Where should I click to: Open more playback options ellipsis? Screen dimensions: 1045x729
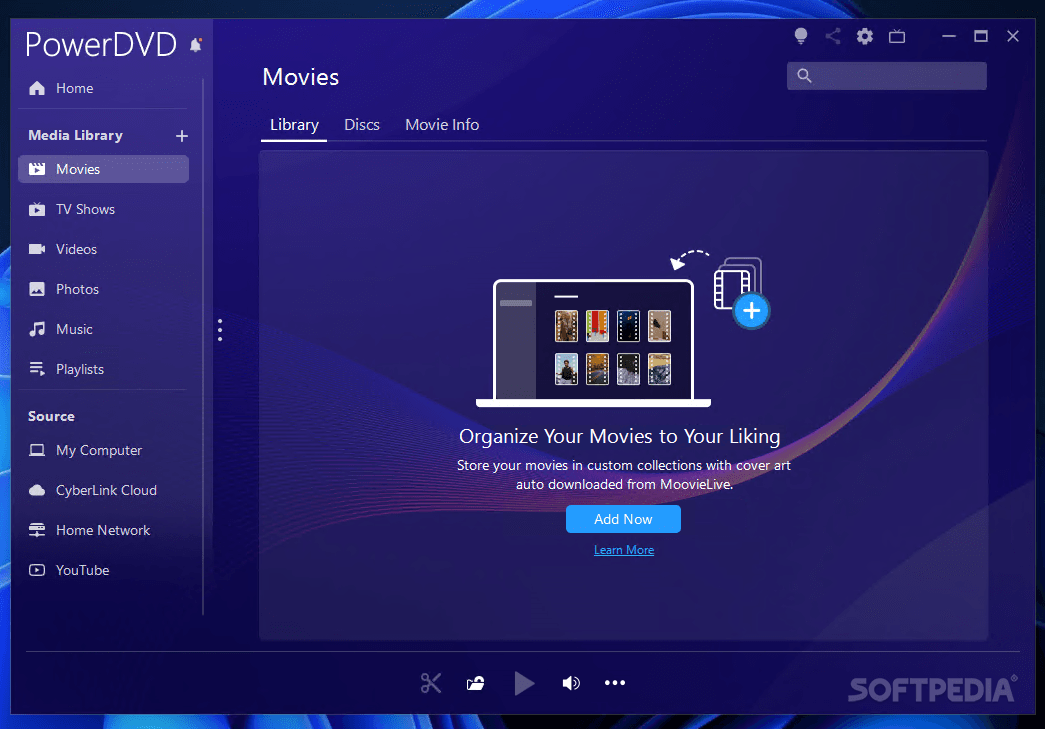614,683
